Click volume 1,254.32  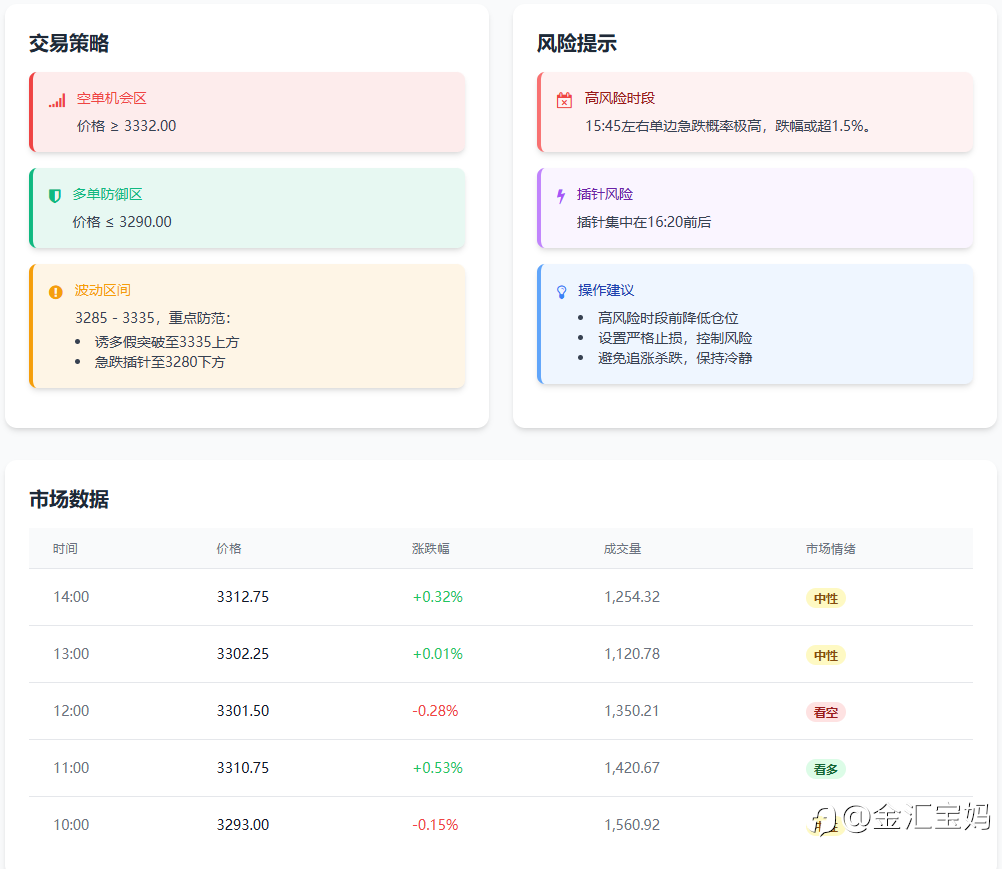point(632,597)
